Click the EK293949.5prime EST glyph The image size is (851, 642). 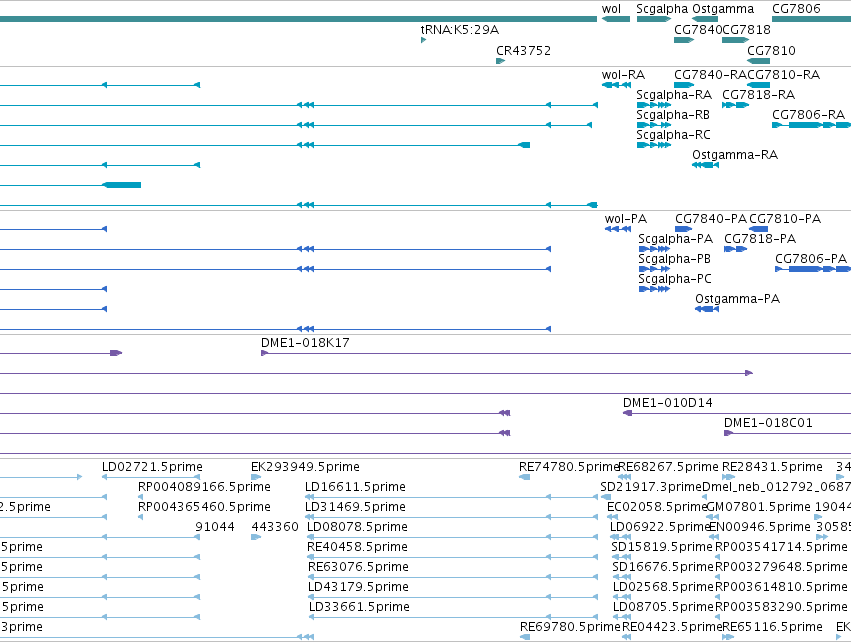click(256, 477)
